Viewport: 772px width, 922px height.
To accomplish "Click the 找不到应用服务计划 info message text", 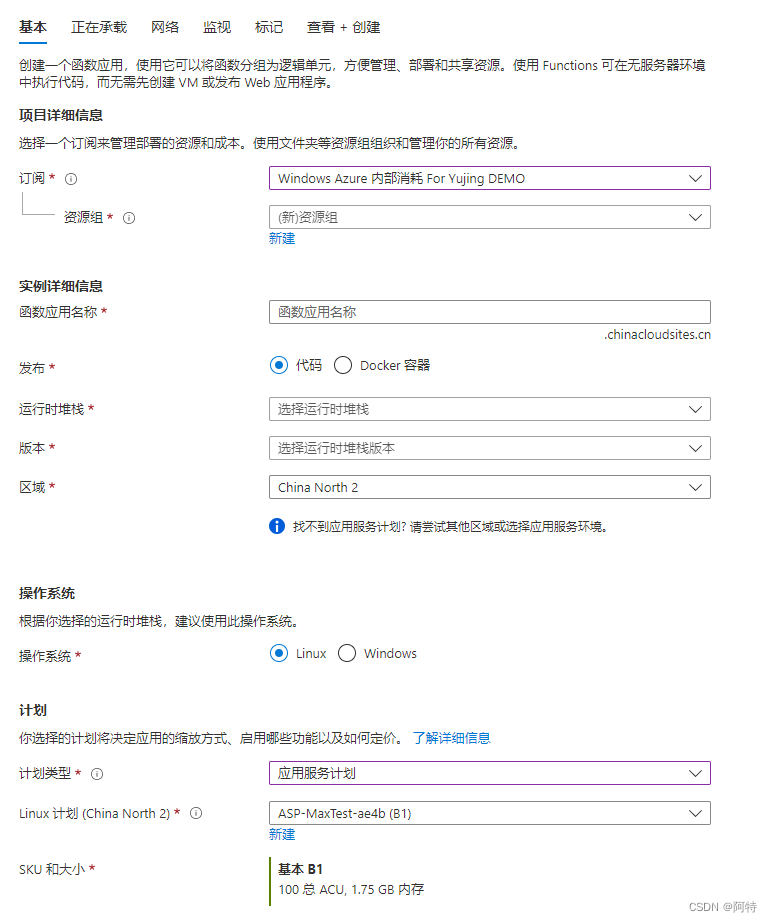I will pos(450,527).
